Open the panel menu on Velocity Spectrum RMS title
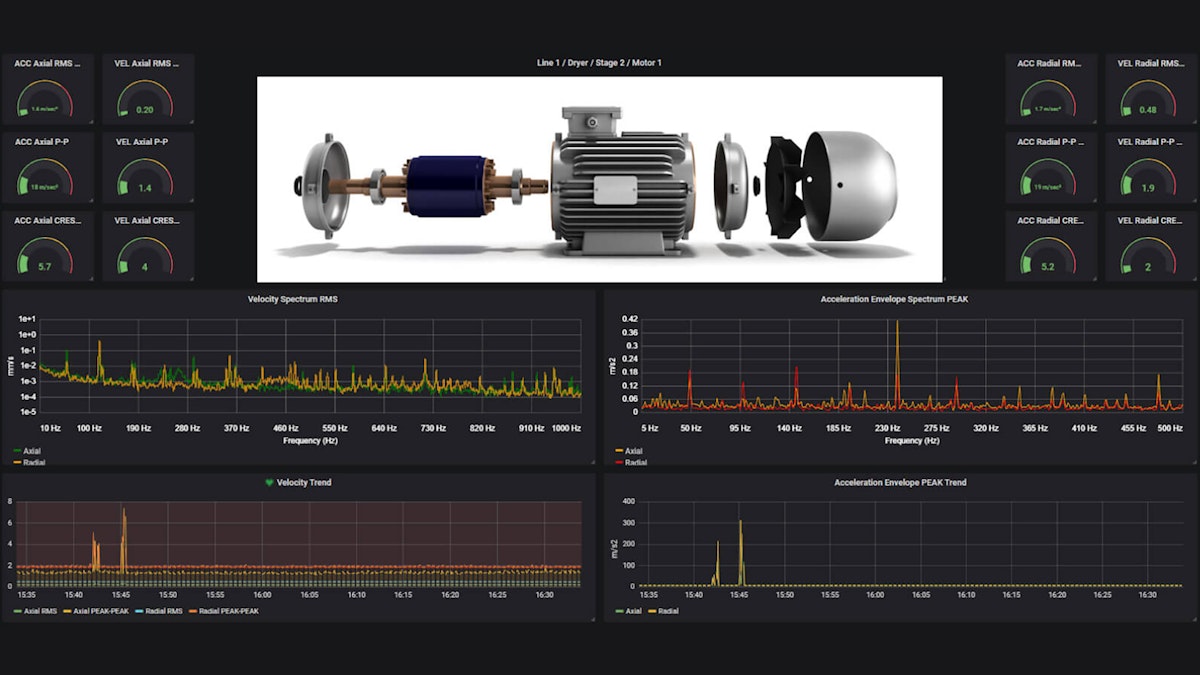Image resolution: width=1200 pixels, height=675 pixels. pyautogui.click(x=293, y=297)
